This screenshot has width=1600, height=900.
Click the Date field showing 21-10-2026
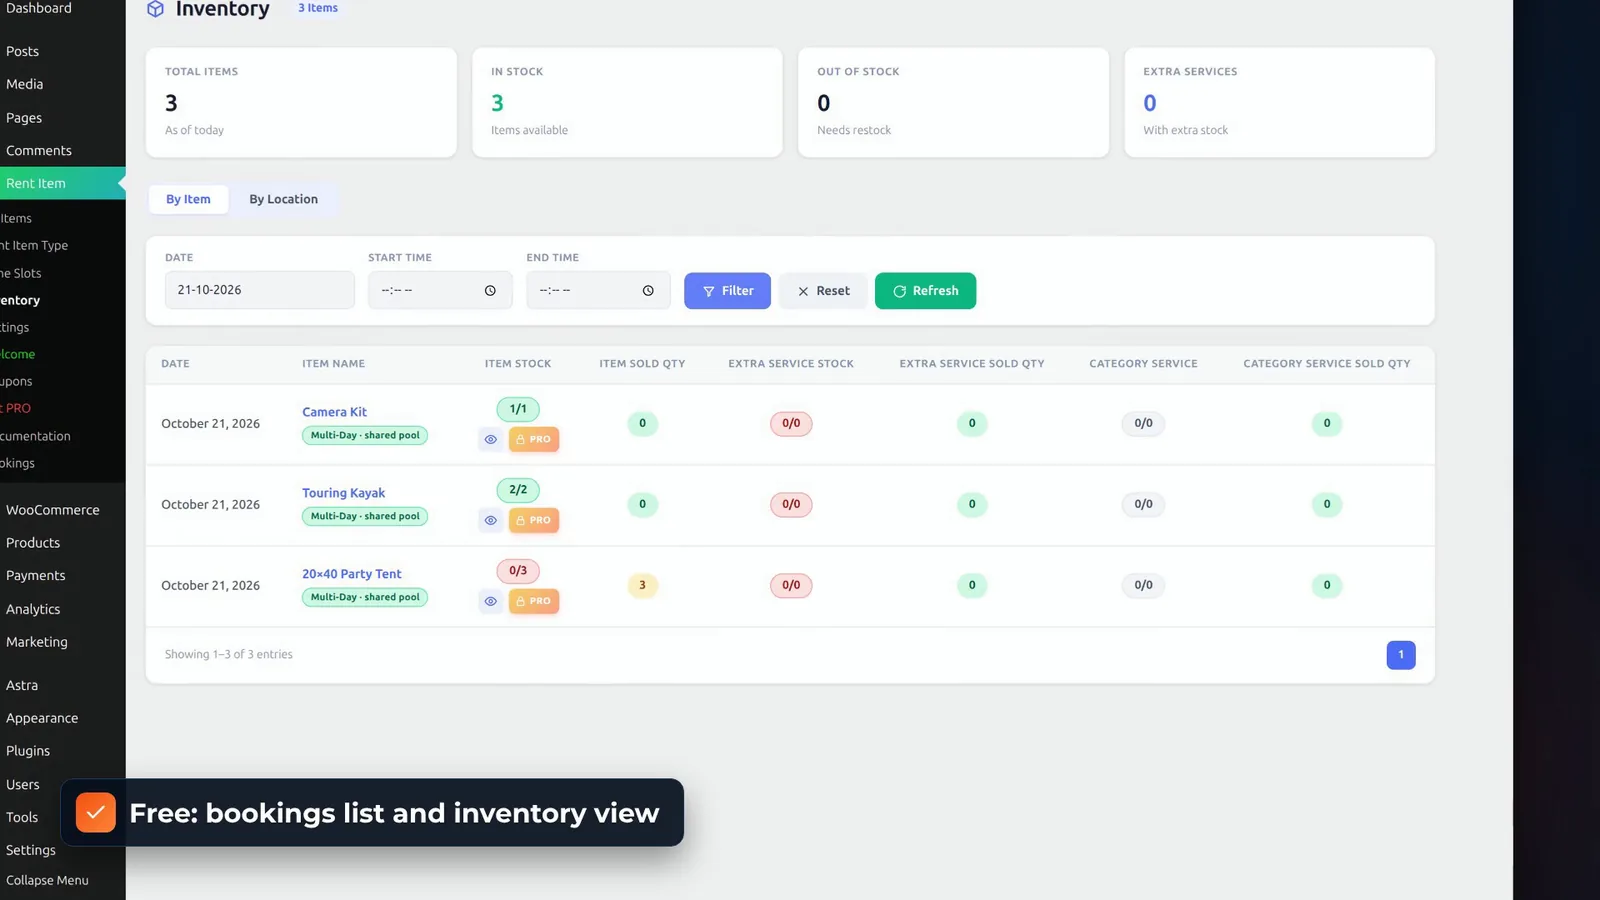point(260,290)
